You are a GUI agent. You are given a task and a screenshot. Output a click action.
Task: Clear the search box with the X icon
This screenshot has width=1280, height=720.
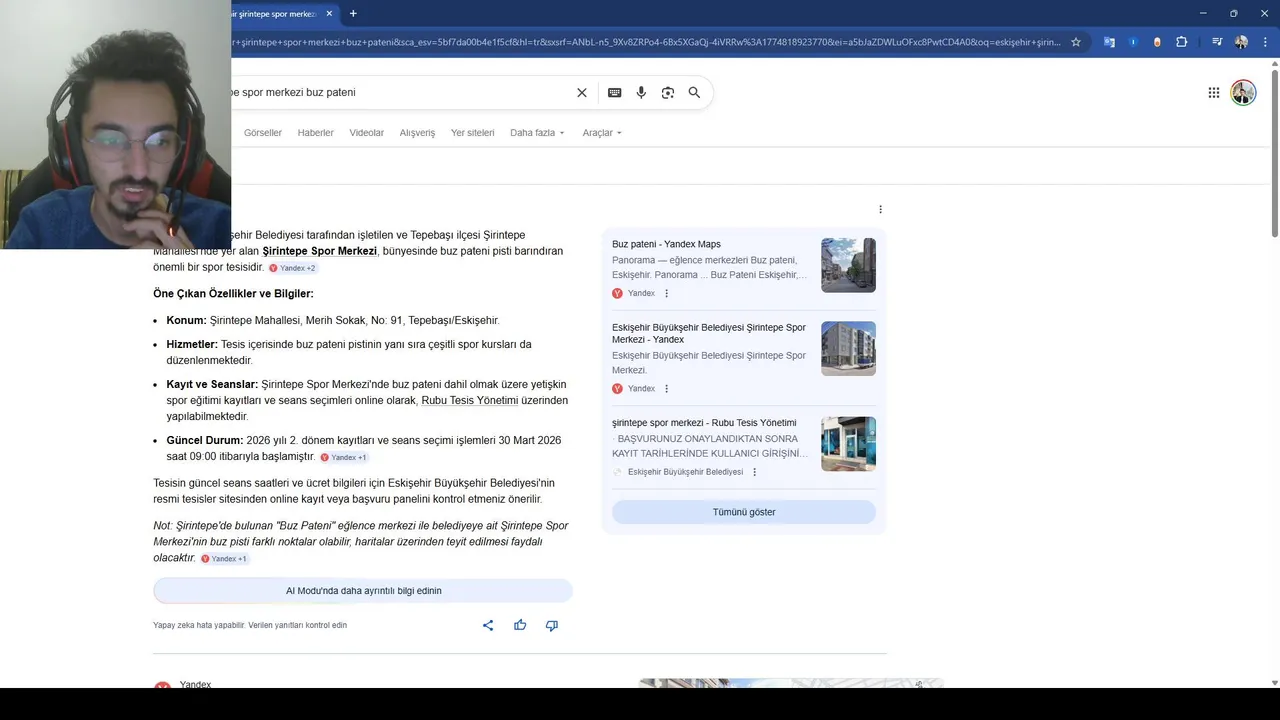[582, 92]
